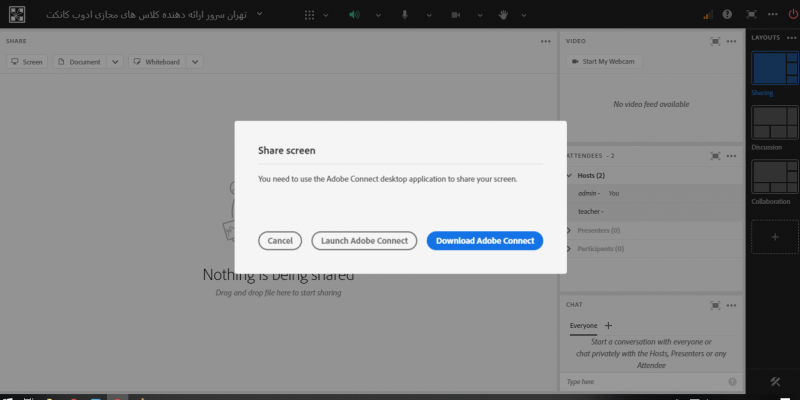Select the Discussion layout thumbnail
The image size is (800, 400).
[x=774, y=123]
